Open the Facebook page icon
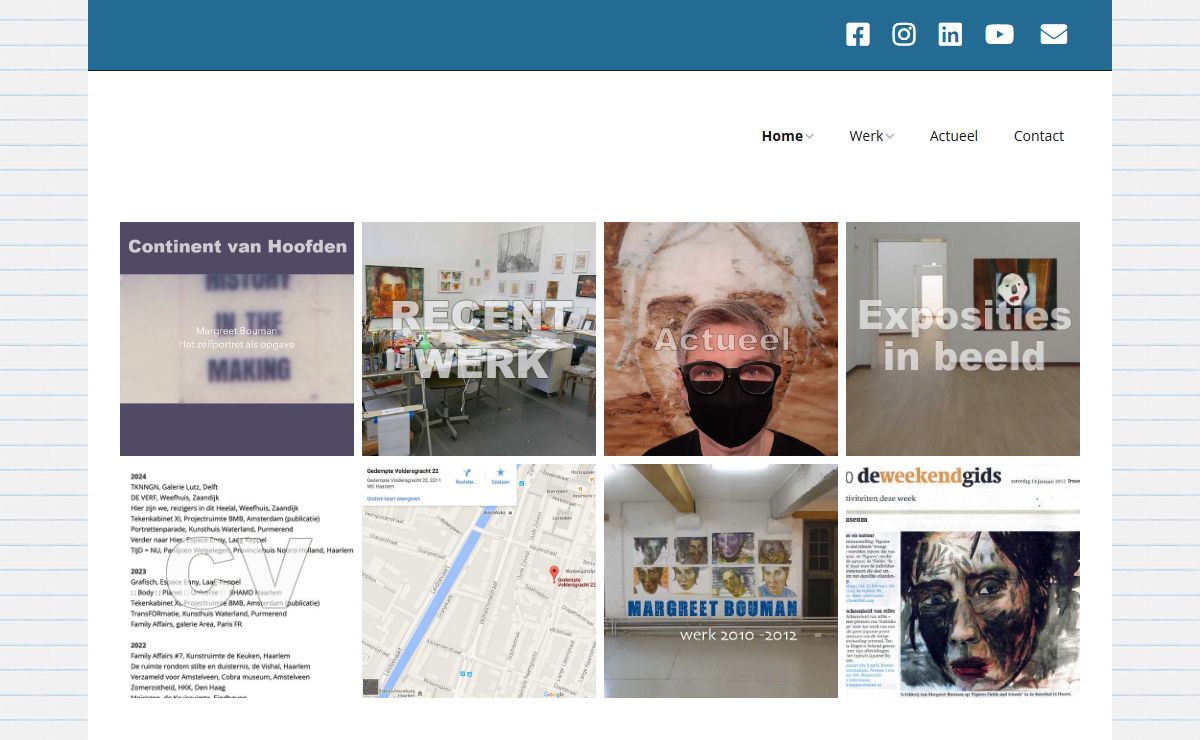The height and width of the screenshot is (740, 1200). 858,35
